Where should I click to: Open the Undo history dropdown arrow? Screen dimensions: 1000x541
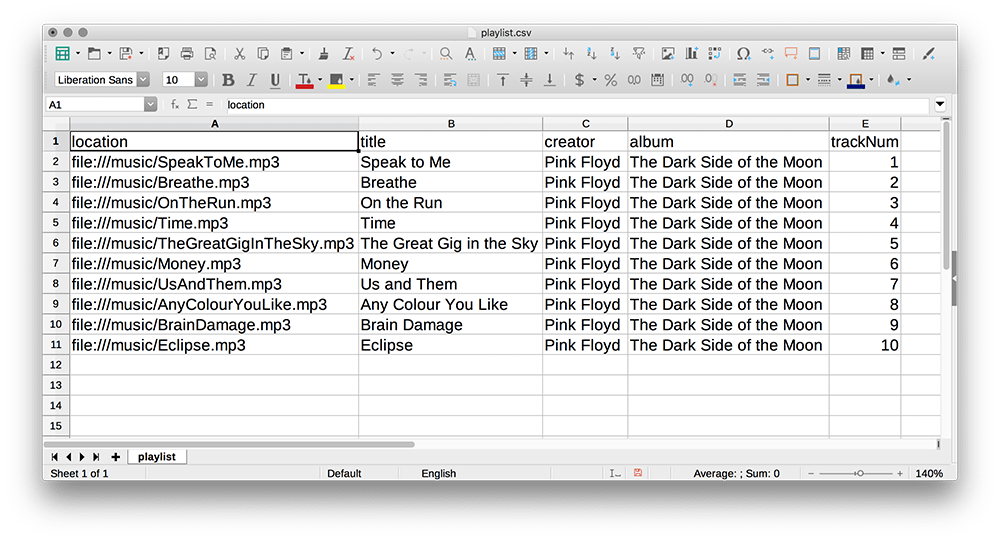coord(392,54)
